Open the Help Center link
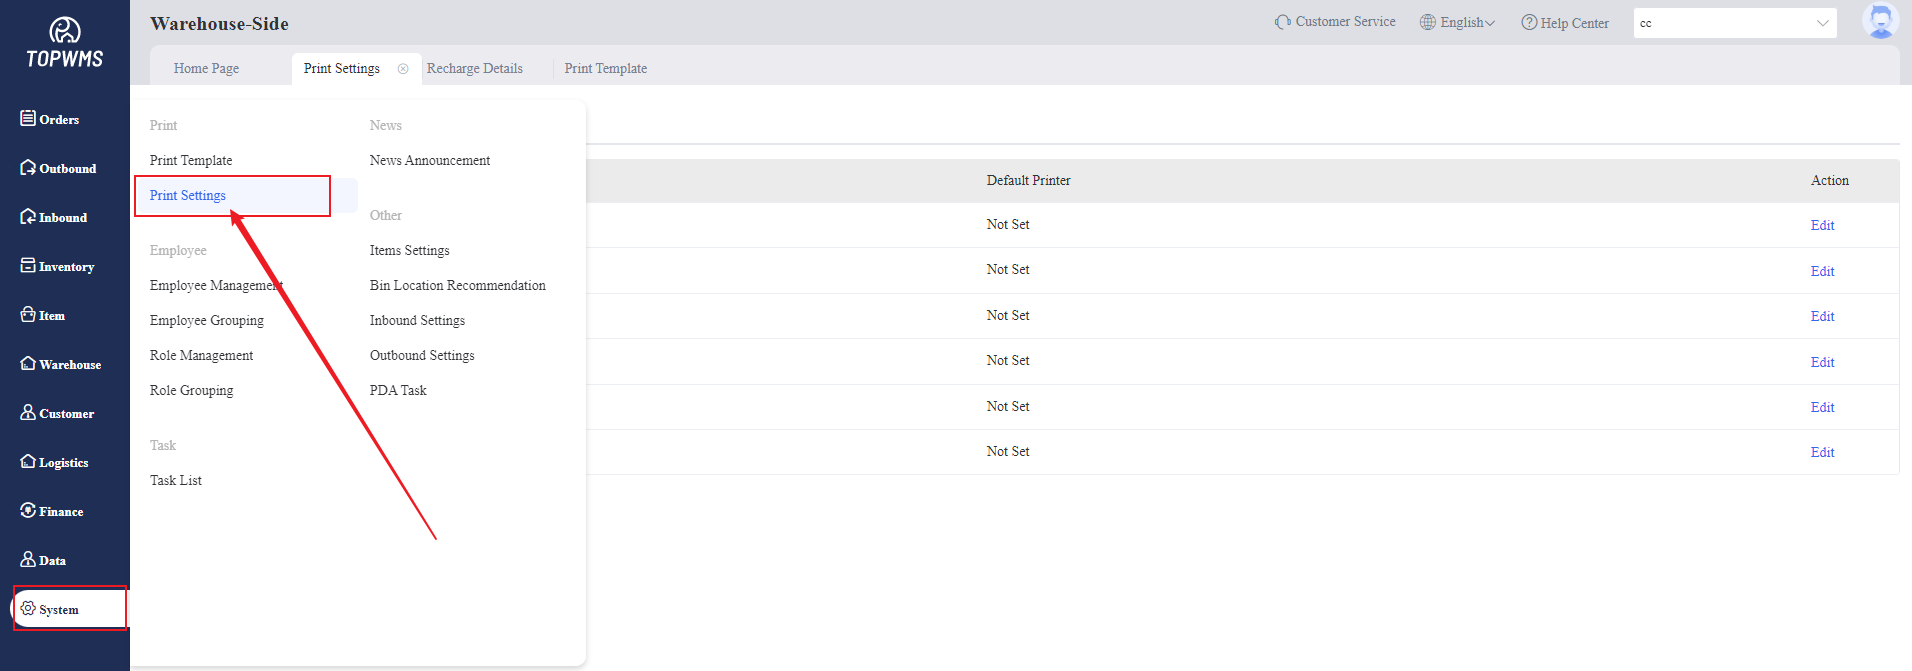 click(1565, 23)
